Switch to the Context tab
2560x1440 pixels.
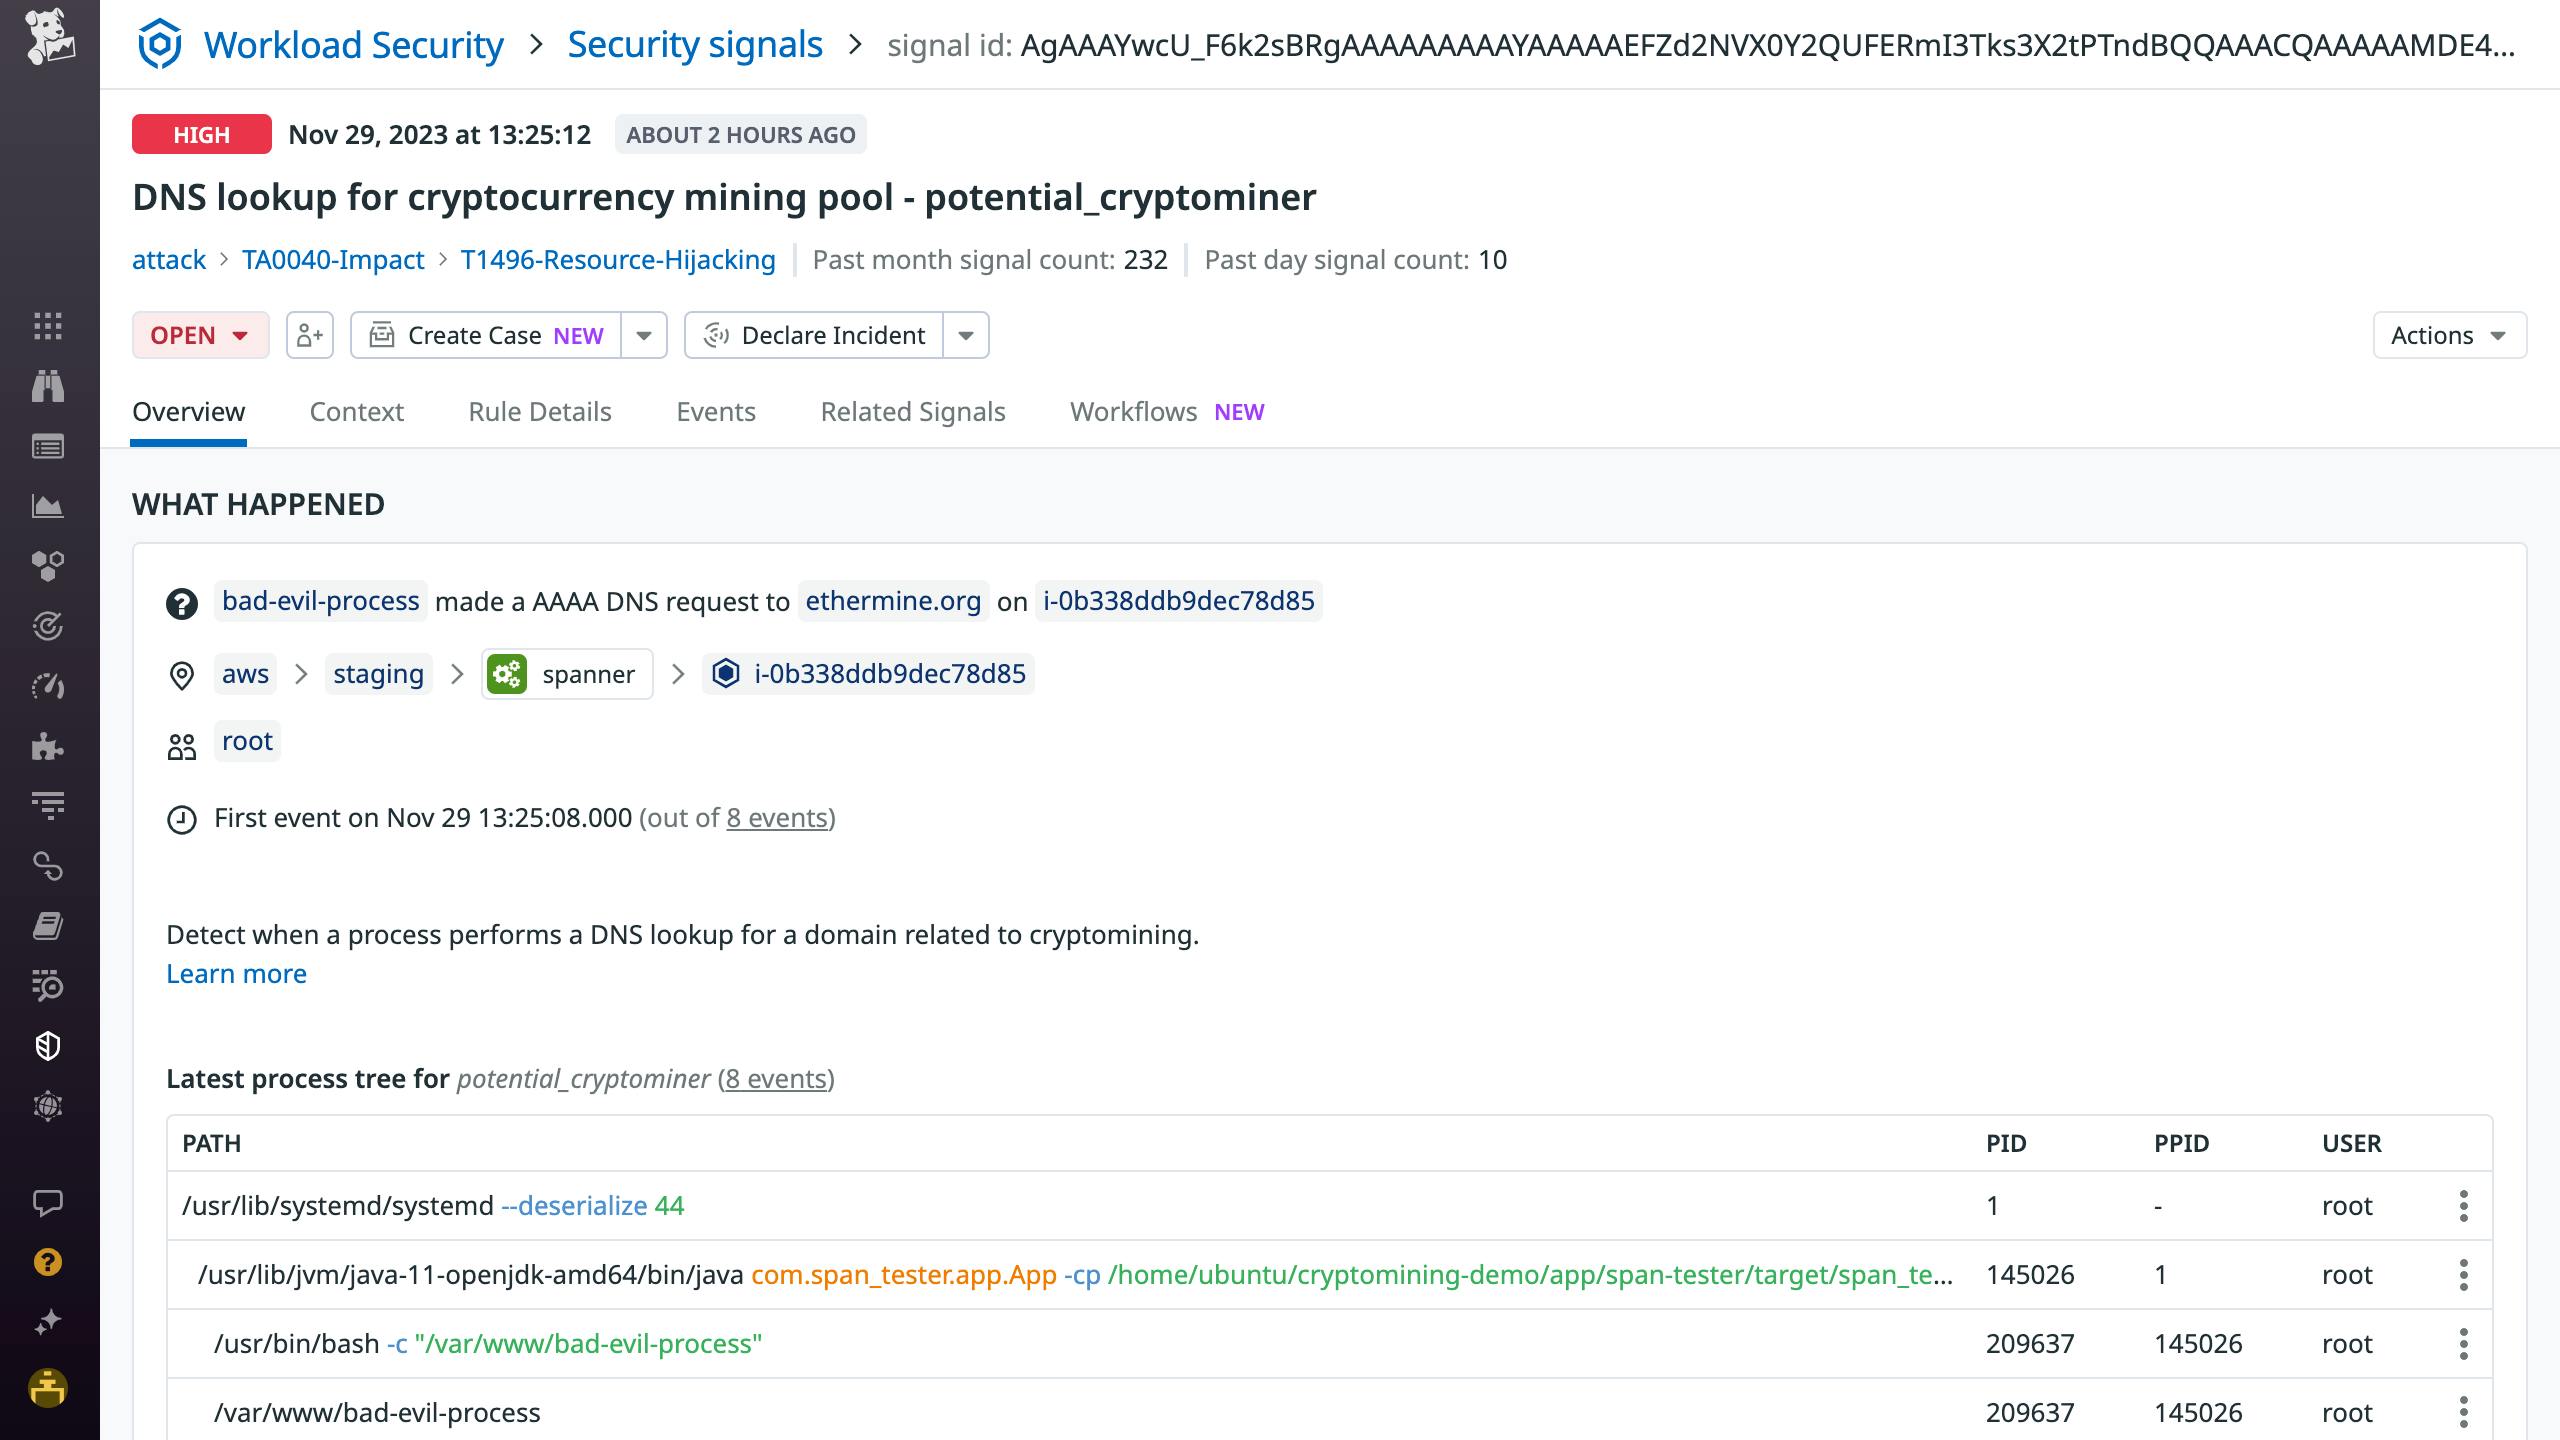click(x=355, y=410)
